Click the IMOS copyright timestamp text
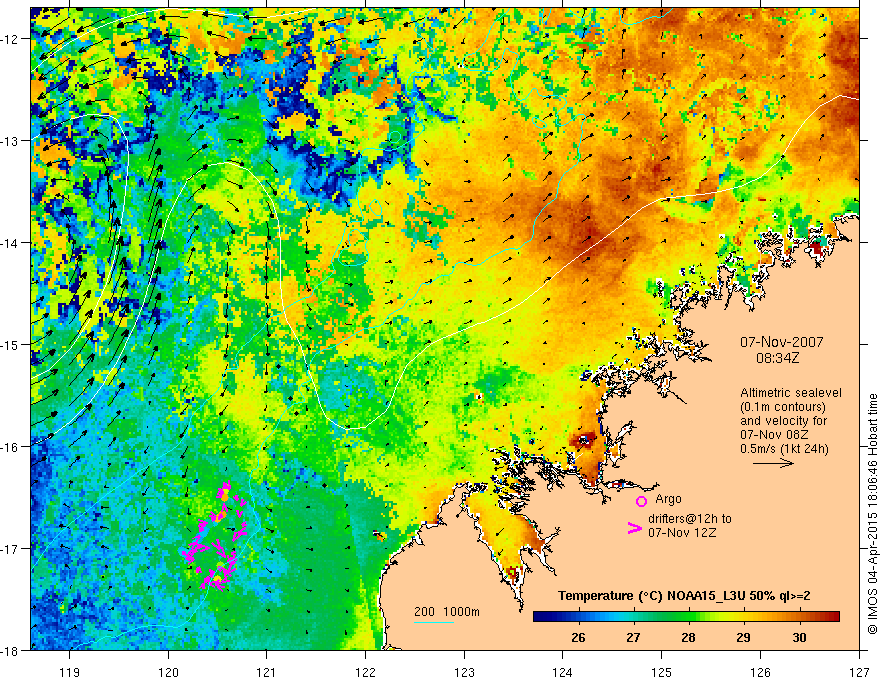 872,514
